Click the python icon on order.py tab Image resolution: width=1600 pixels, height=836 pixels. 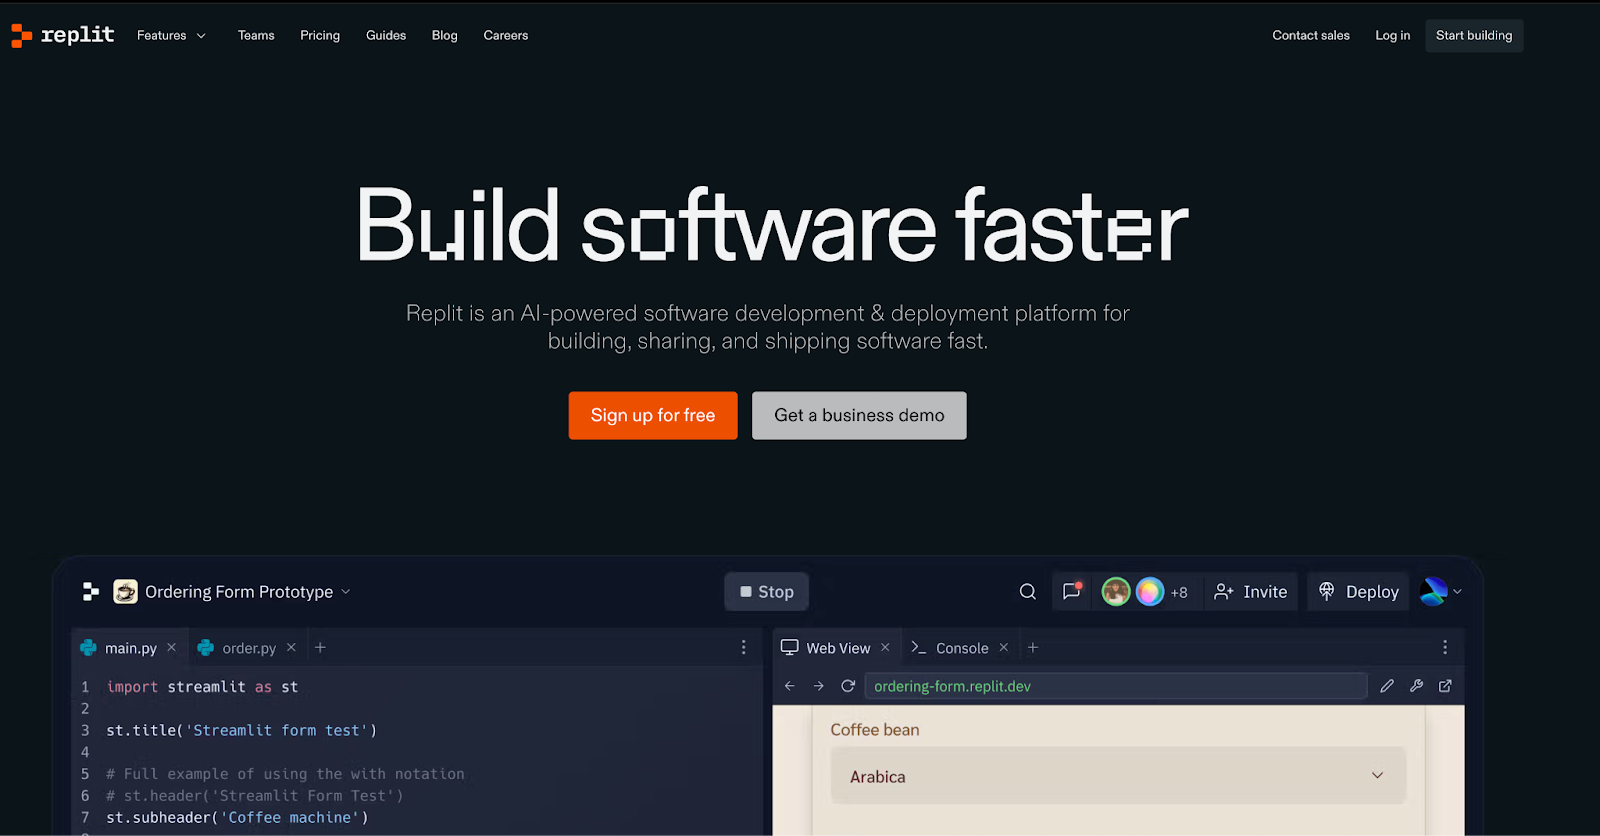[x=206, y=647]
